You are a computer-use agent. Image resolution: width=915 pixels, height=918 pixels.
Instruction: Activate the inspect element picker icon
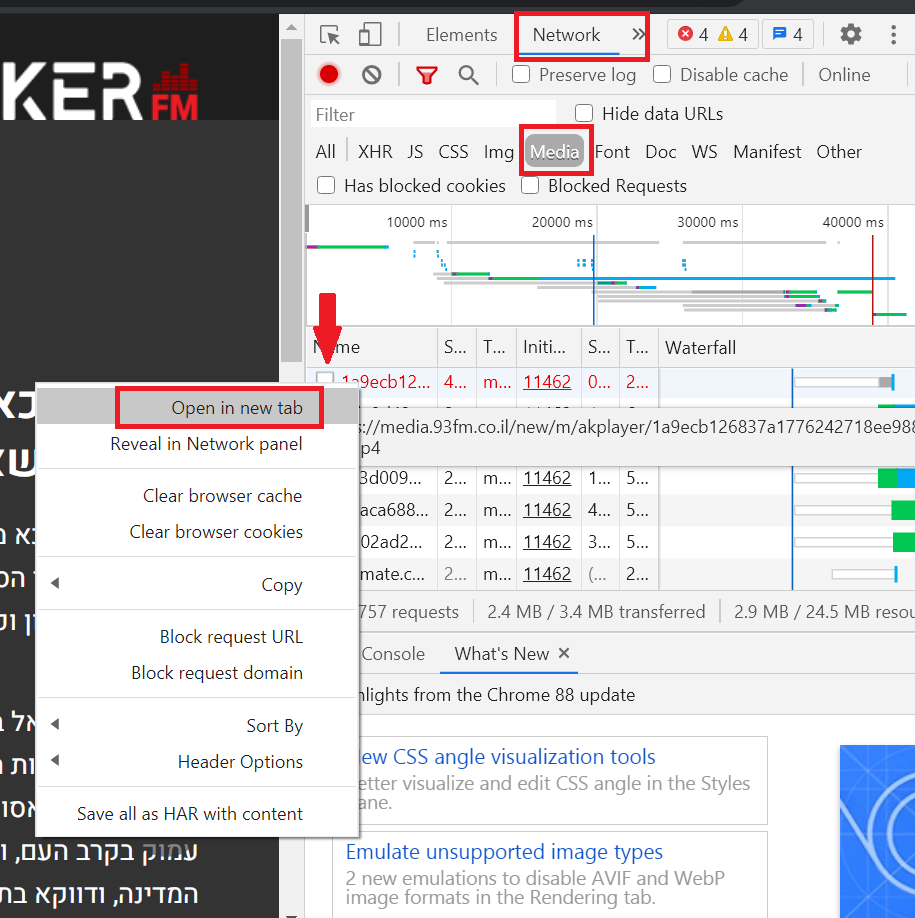pyautogui.click(x=330, y=35)
